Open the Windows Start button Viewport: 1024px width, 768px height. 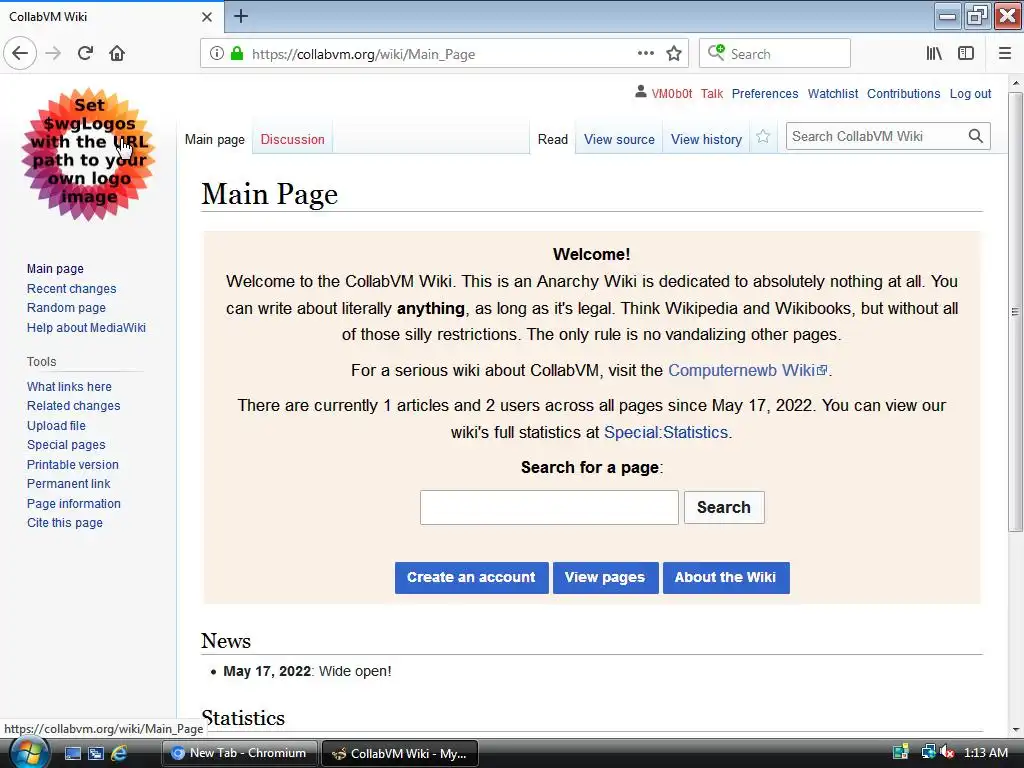(x=27, y=754)
